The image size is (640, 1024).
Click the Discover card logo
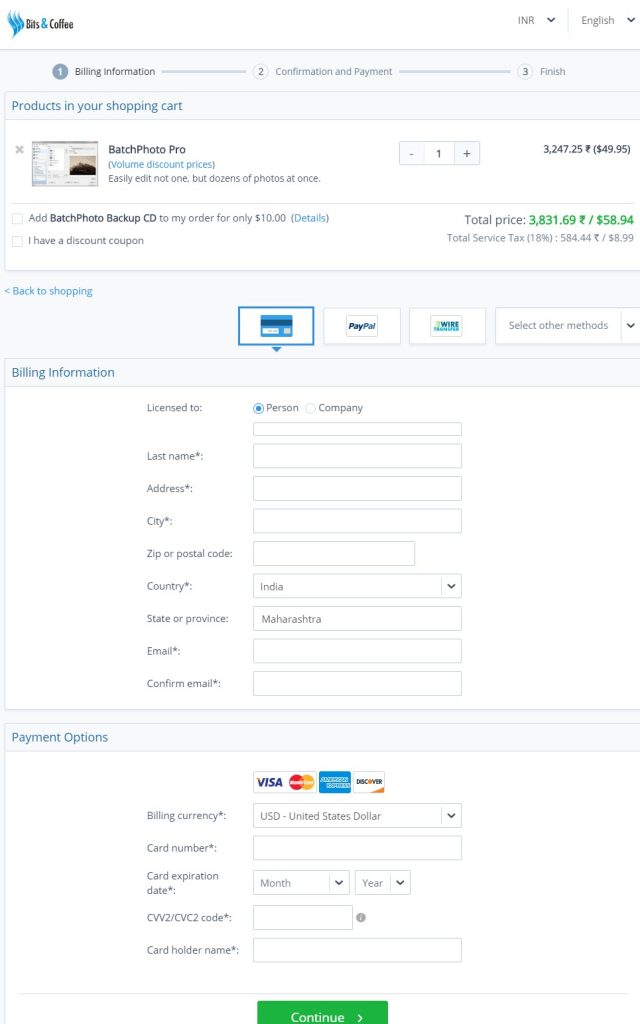point(369,782)
